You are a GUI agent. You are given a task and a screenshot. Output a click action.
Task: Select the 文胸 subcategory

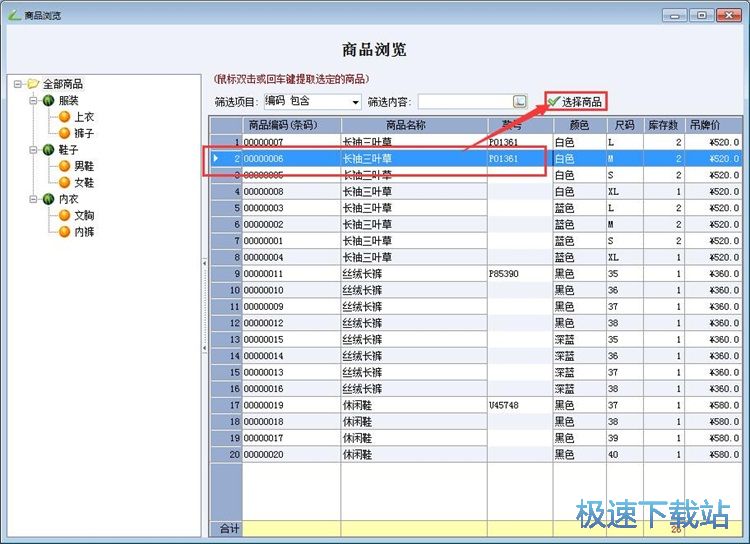(84, 215)
